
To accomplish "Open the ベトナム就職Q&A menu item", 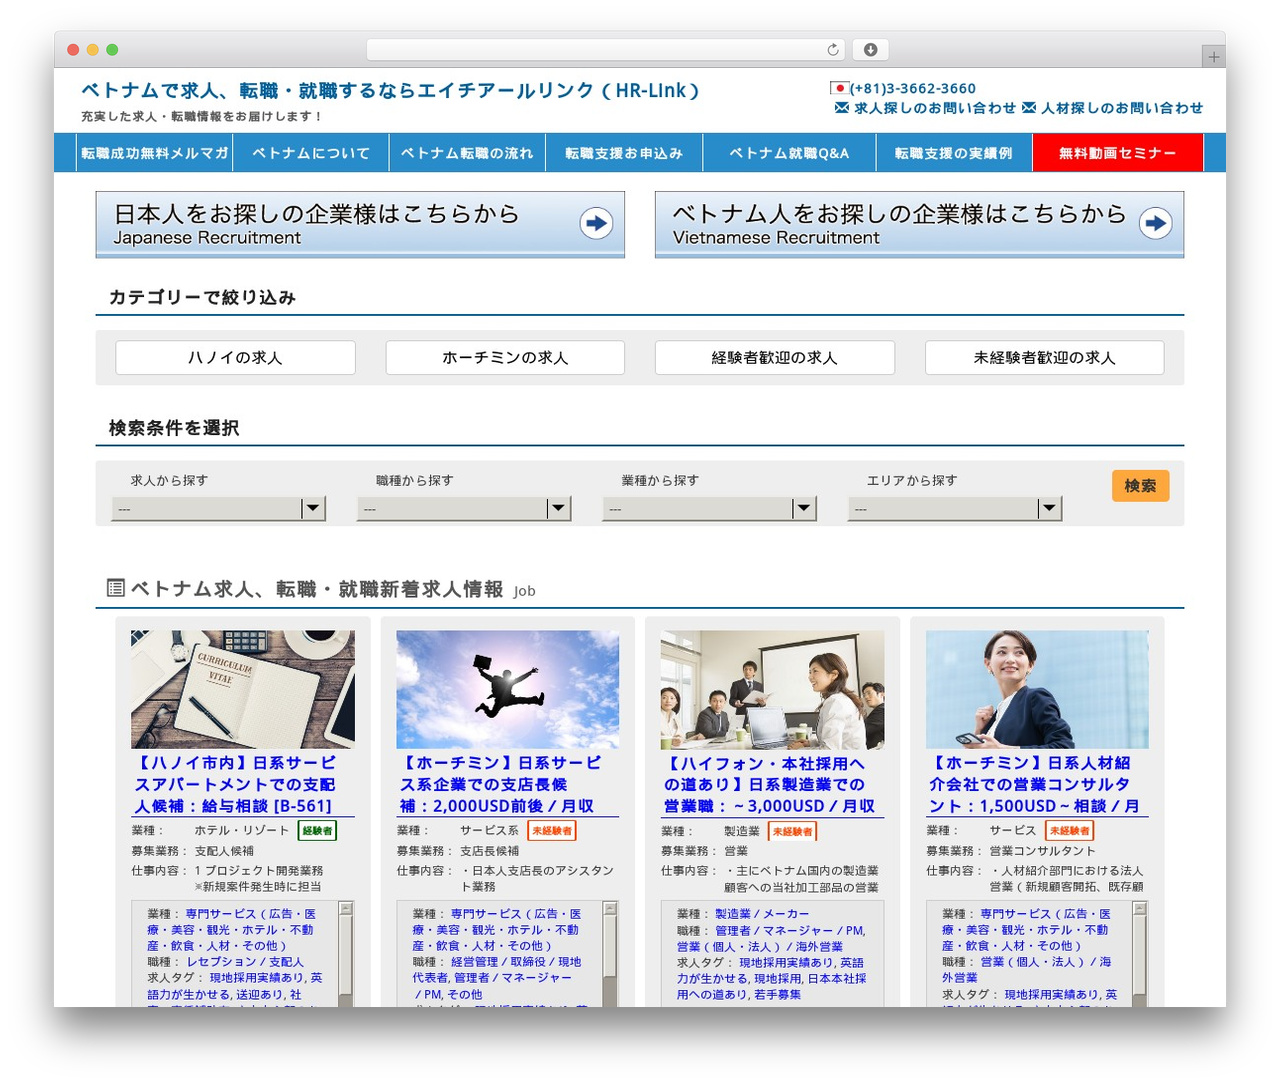I will (789, 153).
